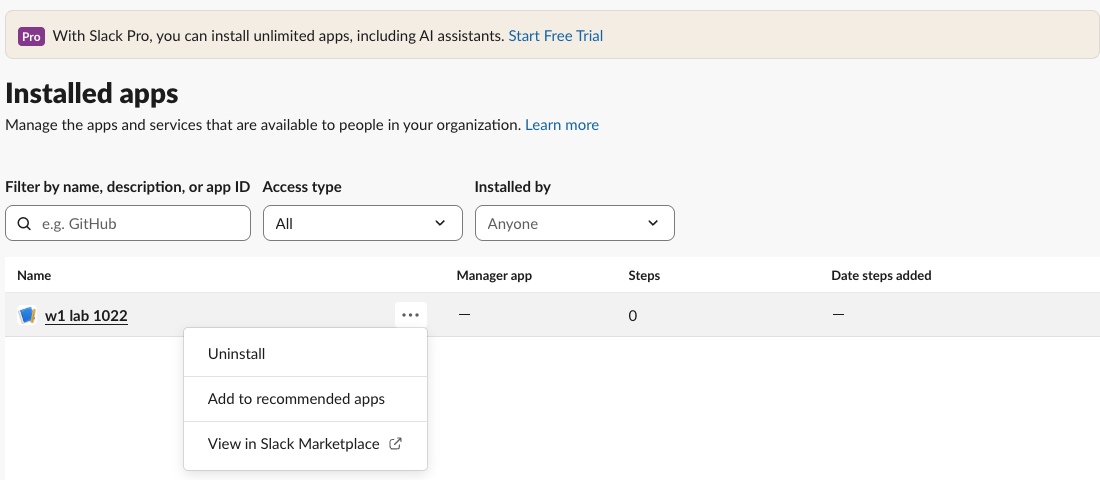1100x480 pixels.
Task: Click the Installed apps heading
Action: (92, 93)
